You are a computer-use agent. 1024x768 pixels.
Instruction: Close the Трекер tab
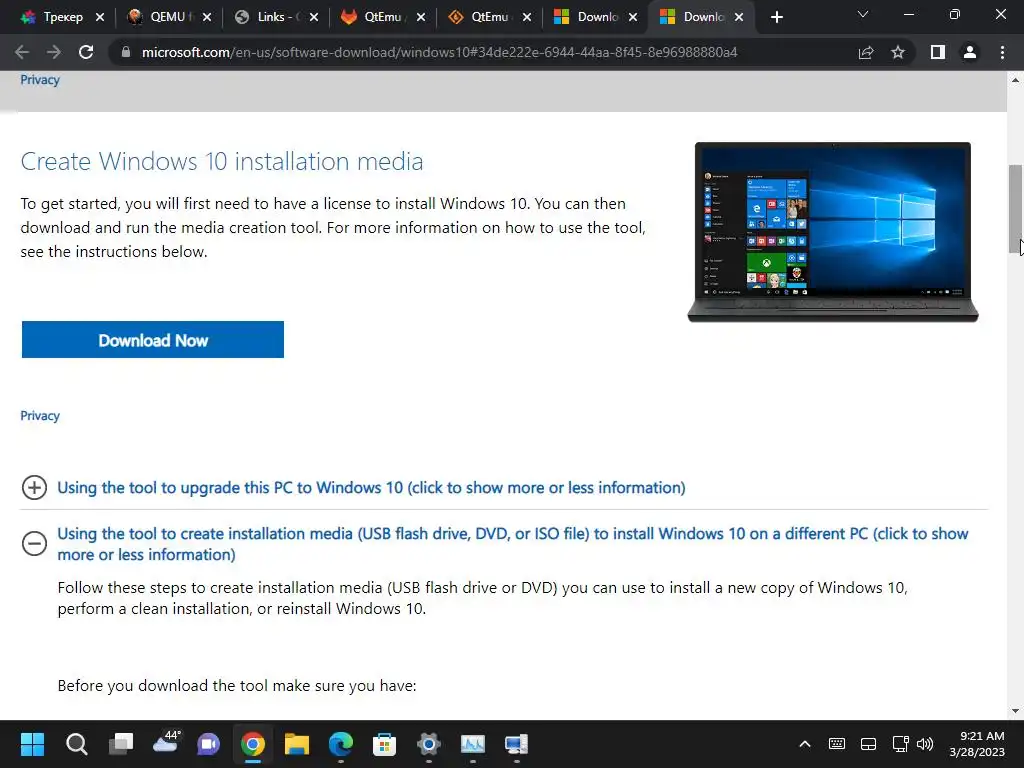100,18
